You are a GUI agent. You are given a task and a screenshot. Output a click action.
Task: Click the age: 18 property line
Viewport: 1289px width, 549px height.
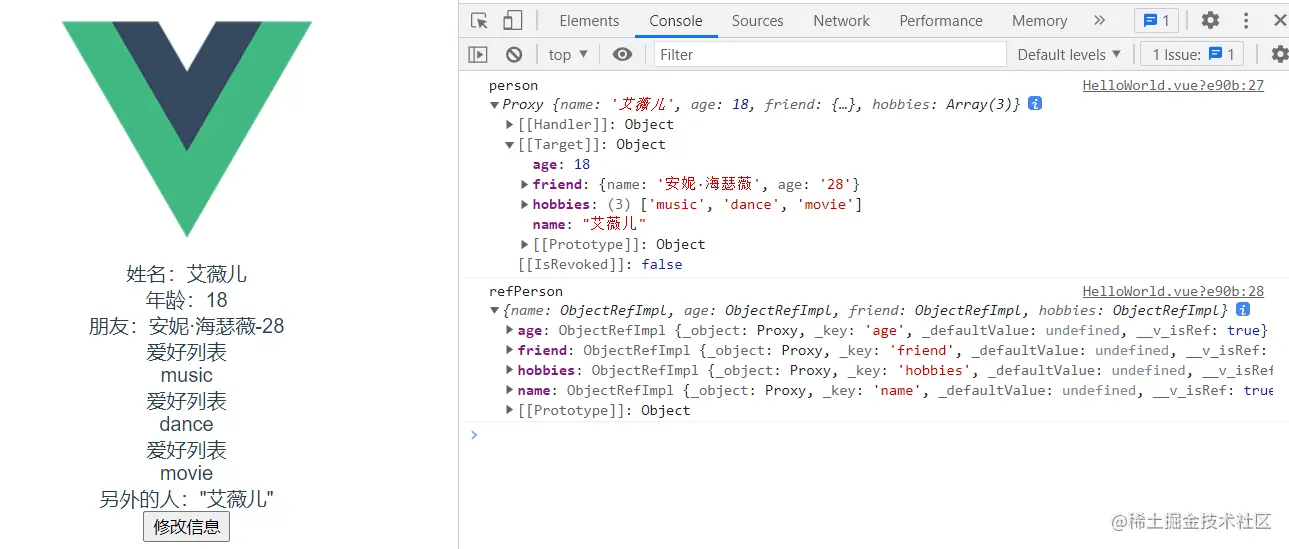point(561,164)
